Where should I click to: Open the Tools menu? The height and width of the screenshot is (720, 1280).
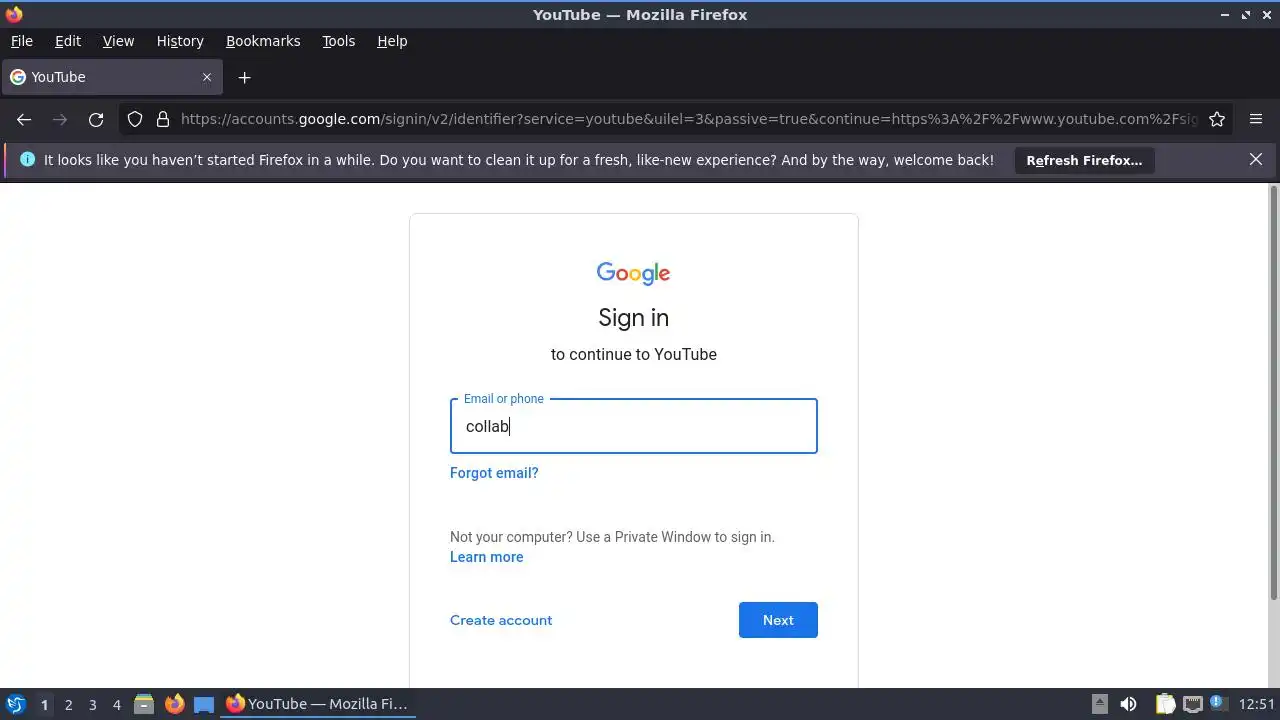click(338, 41)
